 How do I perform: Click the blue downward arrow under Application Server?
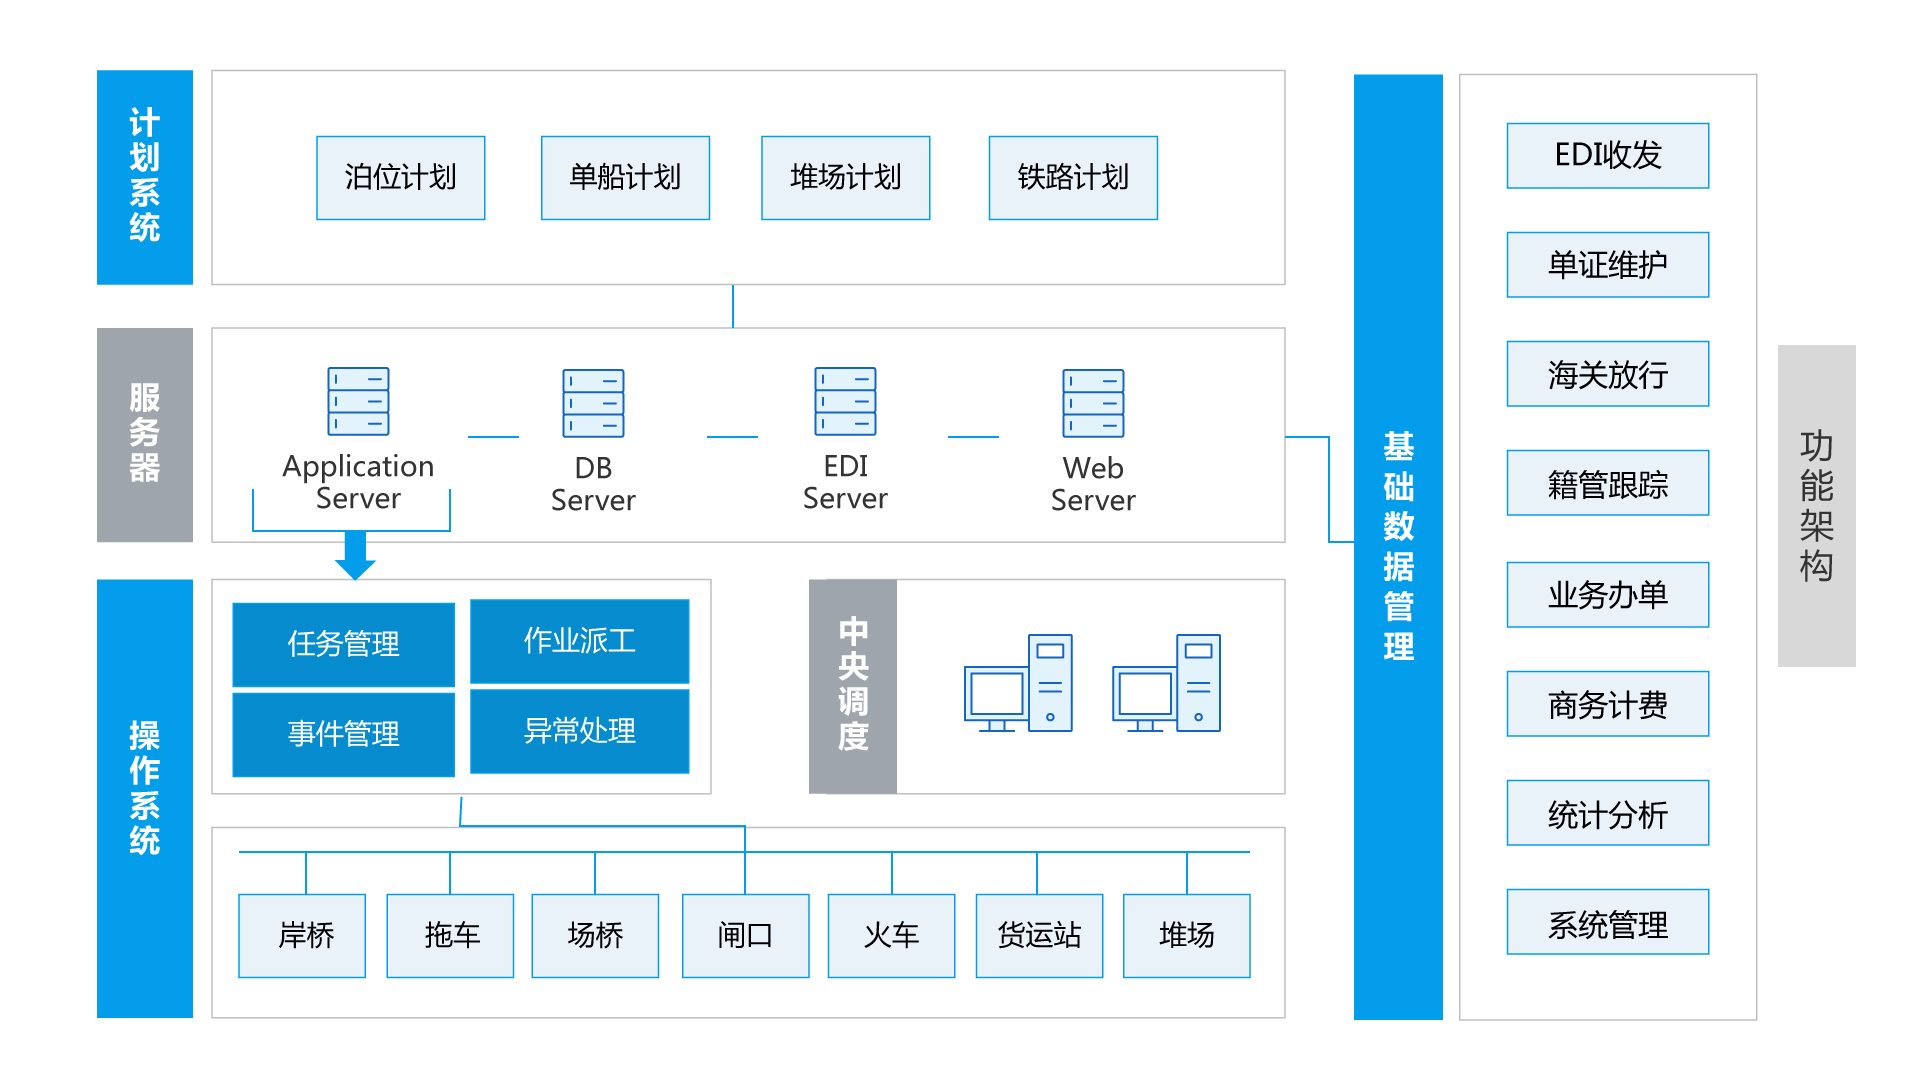click(x=355, y=556)
